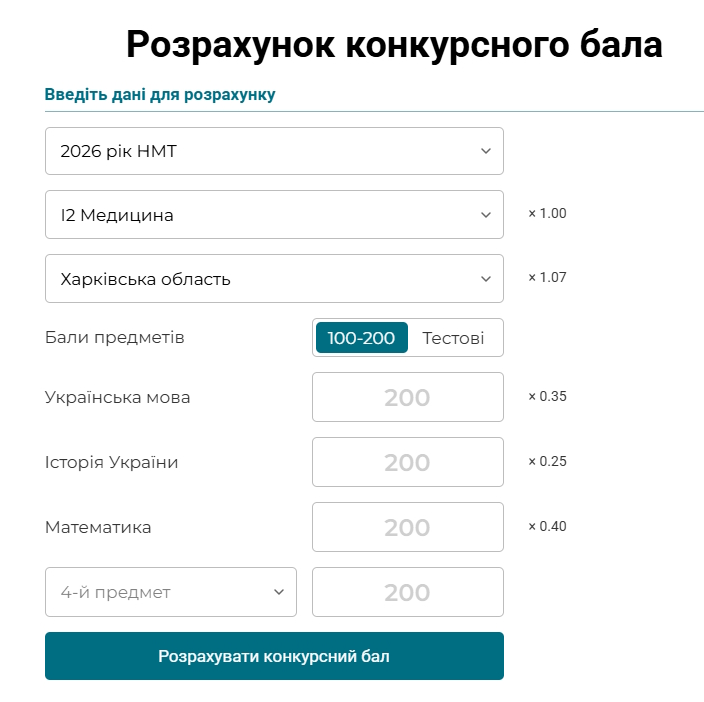This screenshot has width=704, height=702.
Task: Click the Введіть дані для розрахунку label
Action: click(x=160, y=95)
